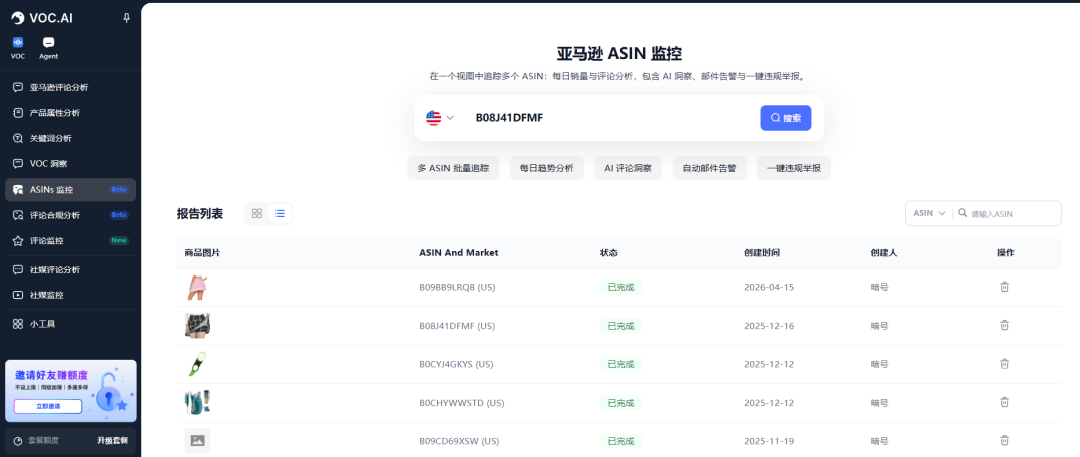The image size is (1080, 457).
Task: Click 升级套餐 upgrade plan link
Action: tap(112, 440)
